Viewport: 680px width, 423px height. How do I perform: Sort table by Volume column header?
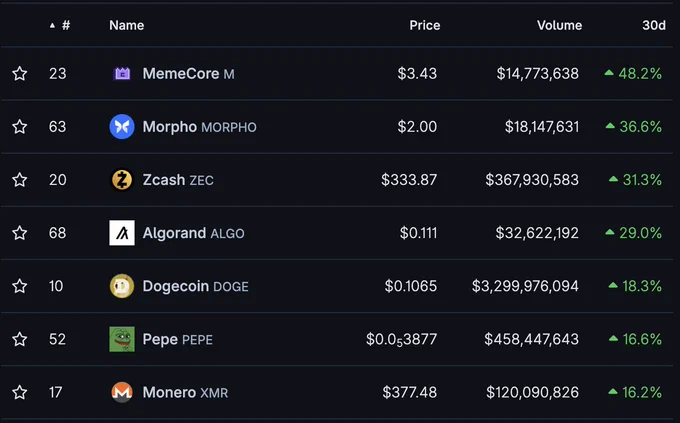click(x=559, y=25)
